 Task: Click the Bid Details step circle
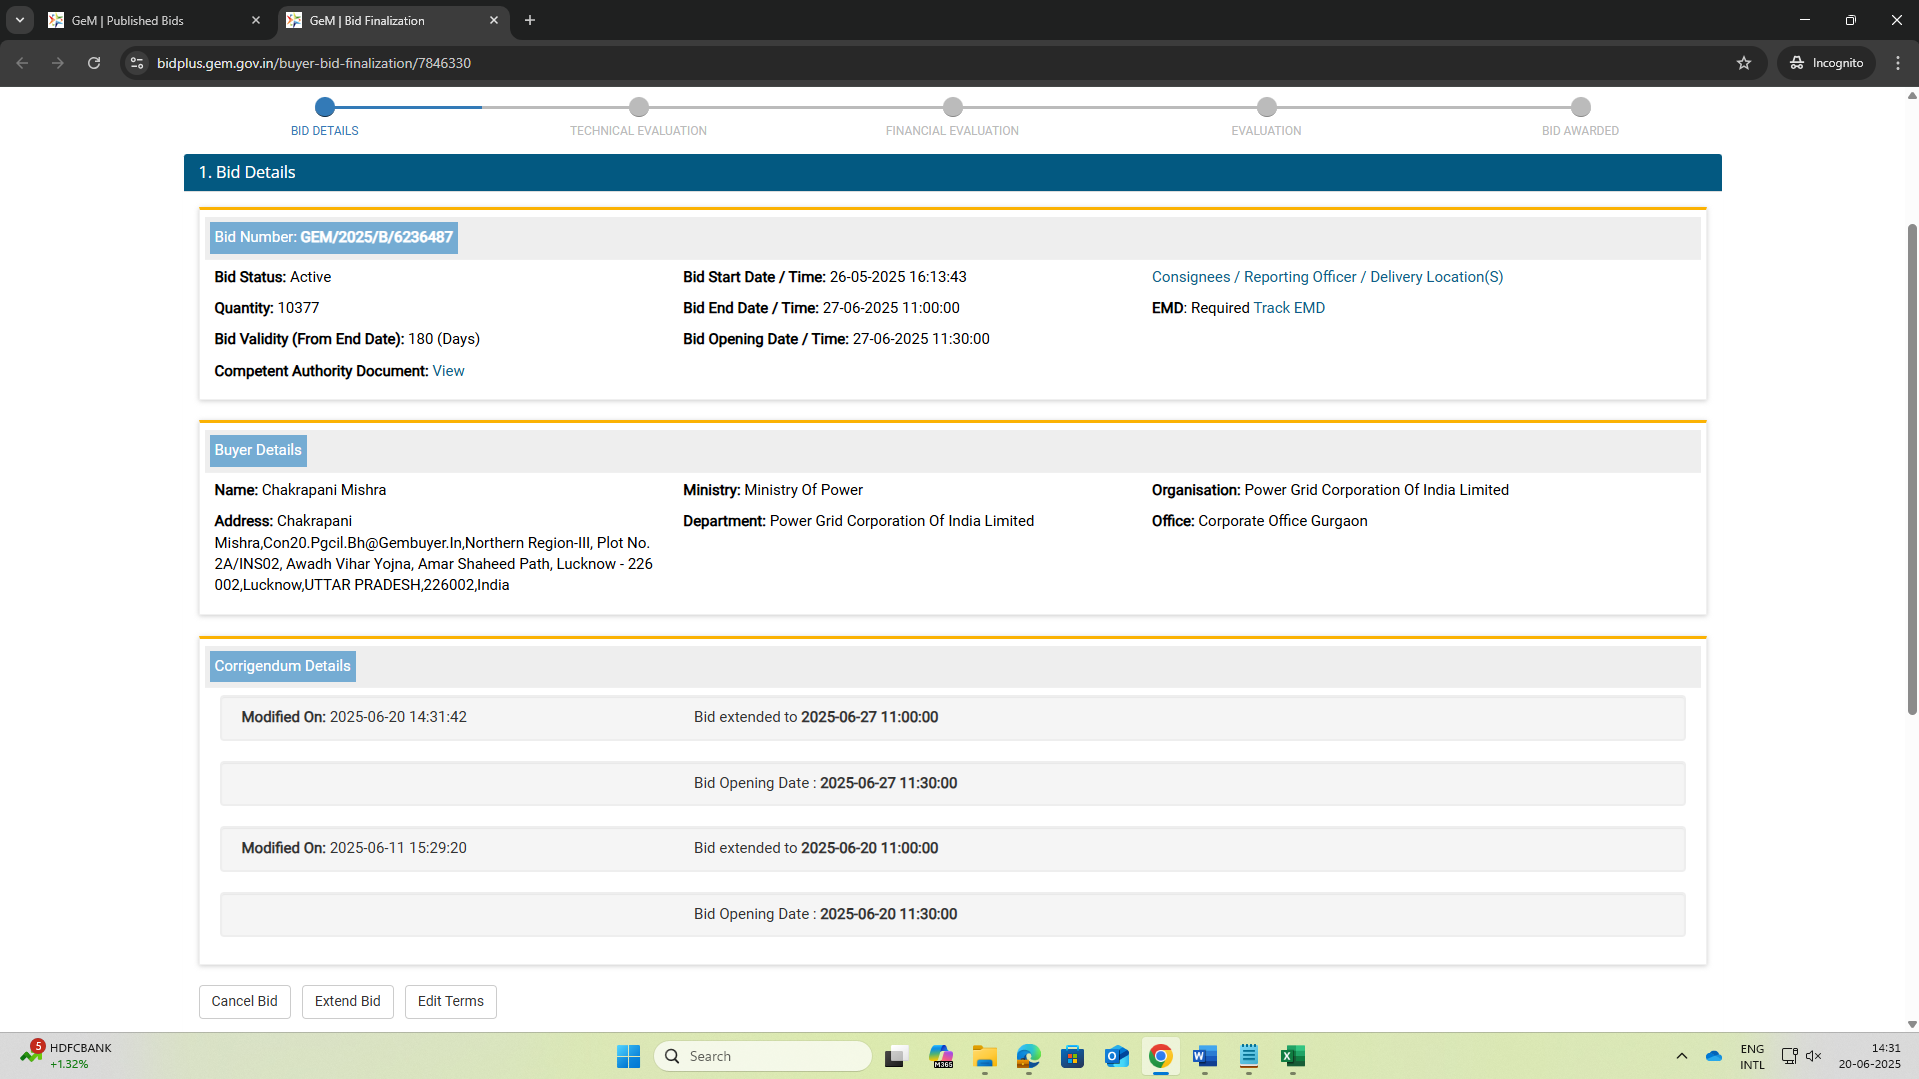[324, 107]
